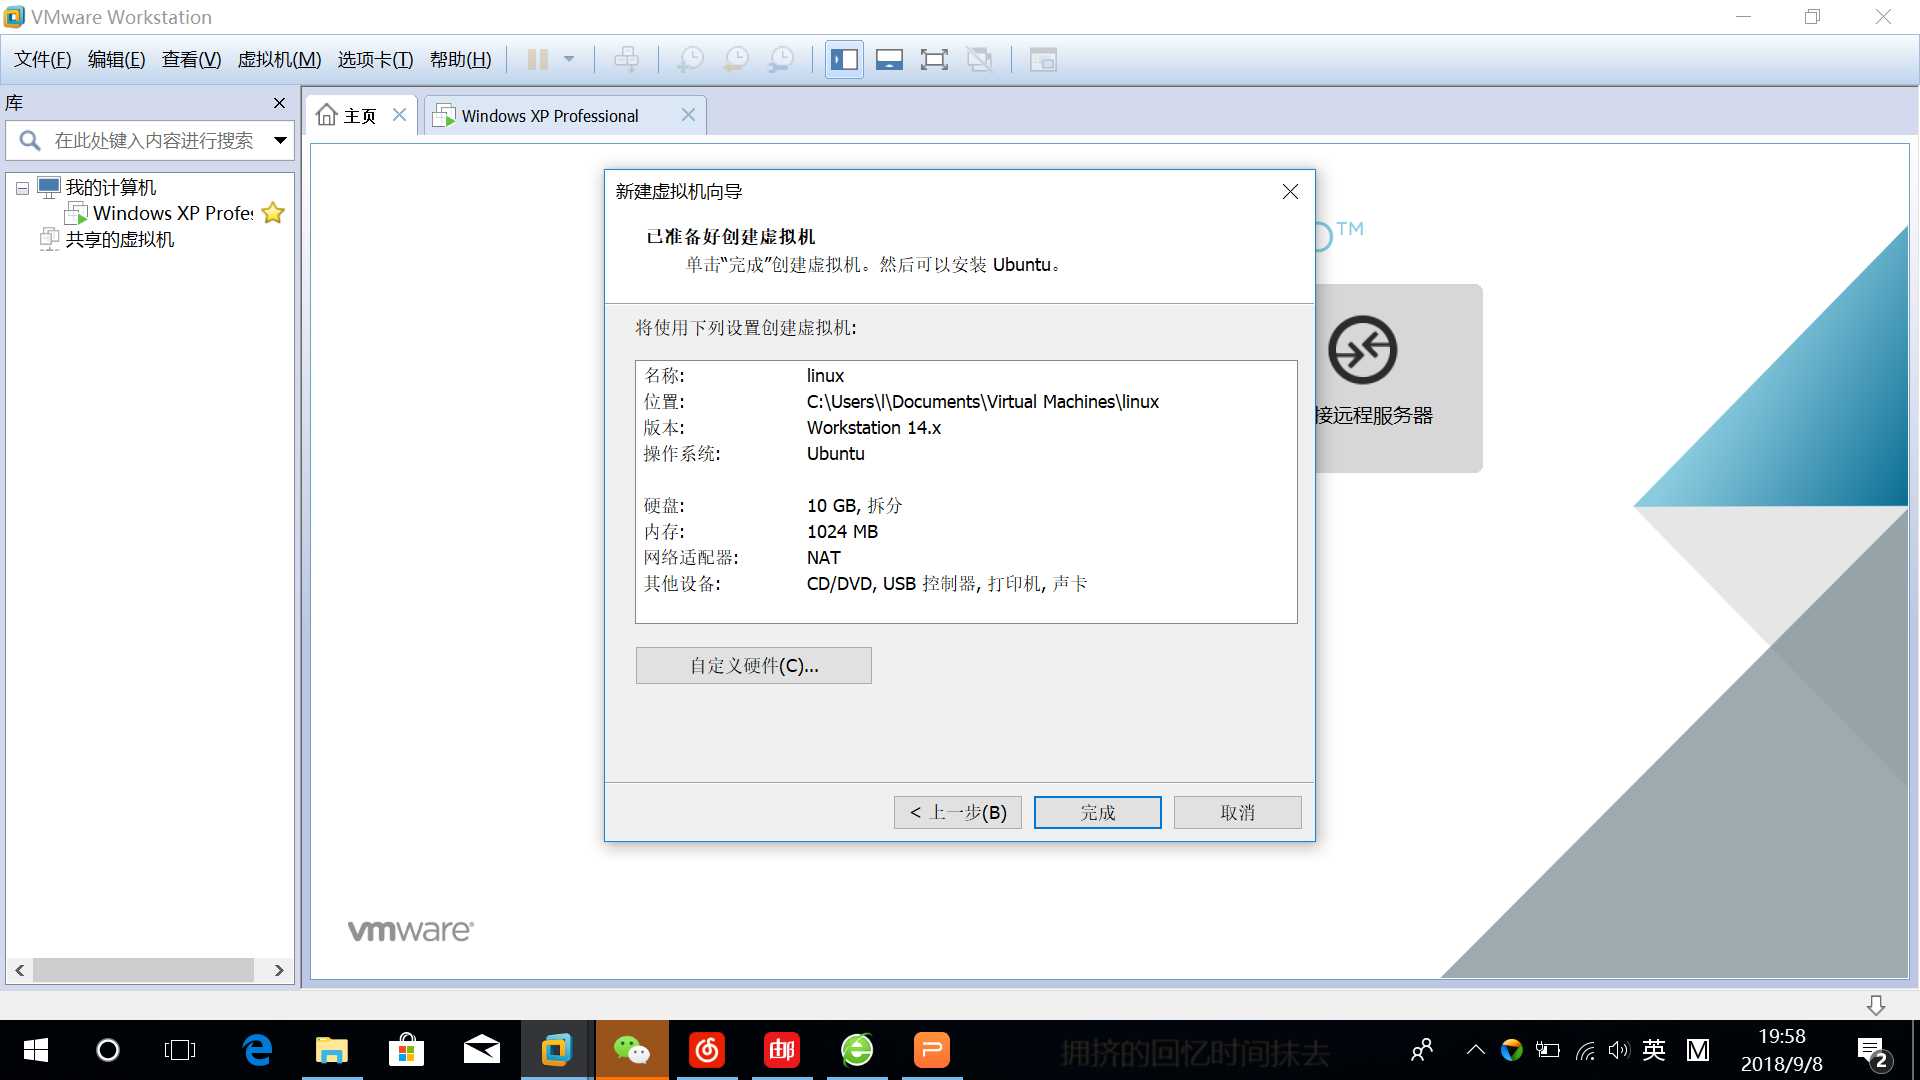Screen dimensions: 1920x1080
Task: Toggle the library sidebar view icon
Action: (844, 60)
